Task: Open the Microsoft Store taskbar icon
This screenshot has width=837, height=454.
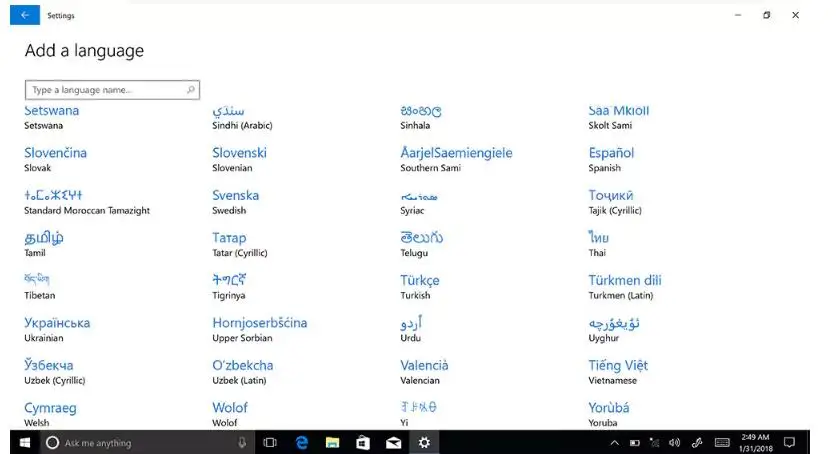Action: (x=363, y=442)
